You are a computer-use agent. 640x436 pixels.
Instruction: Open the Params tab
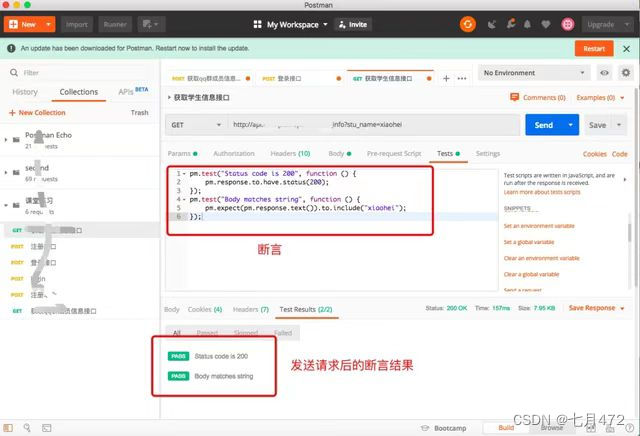pos(182,153)
